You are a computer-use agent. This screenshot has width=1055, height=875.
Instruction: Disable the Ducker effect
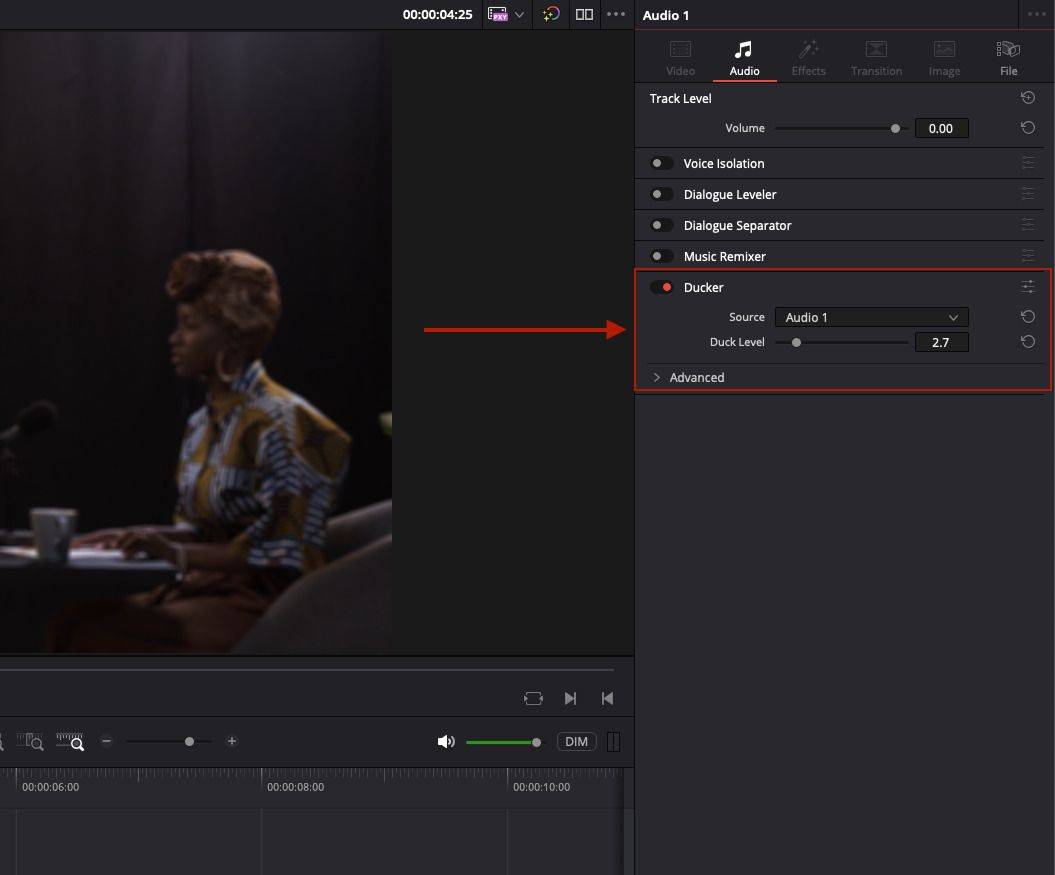[662, 287]
